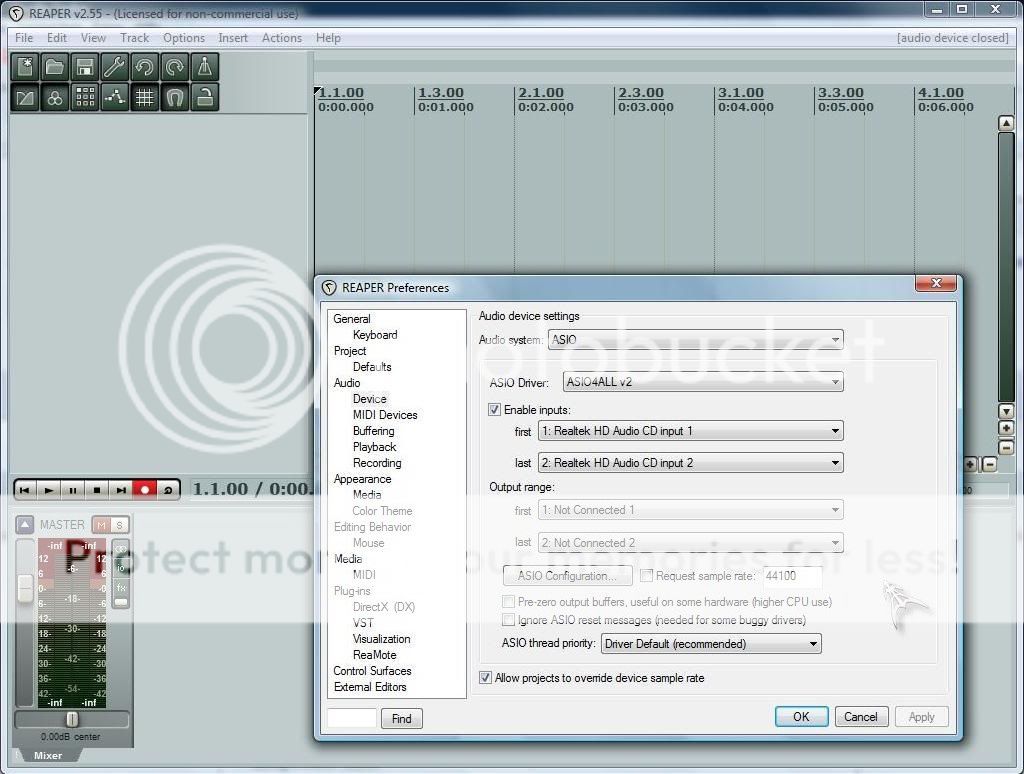The width and height of the screenshot is (1024, 774).
Task: Toggle item grouping three-circles icon
Action: [55, 97]
